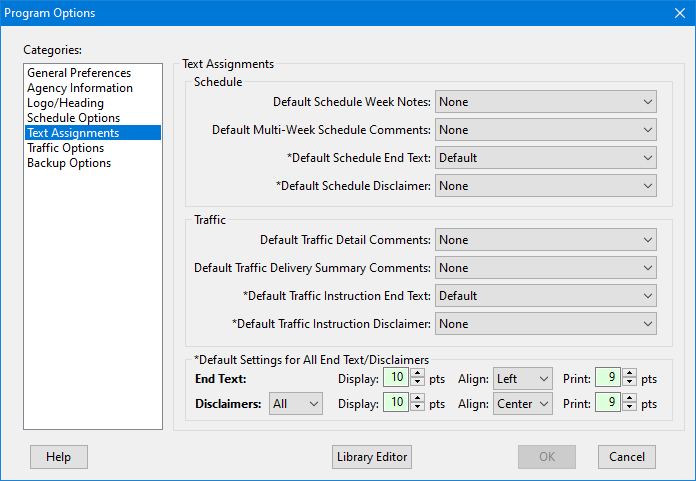Increase End Text Print point size
Viewport: 696px width, 481px height.
point(629,373)
